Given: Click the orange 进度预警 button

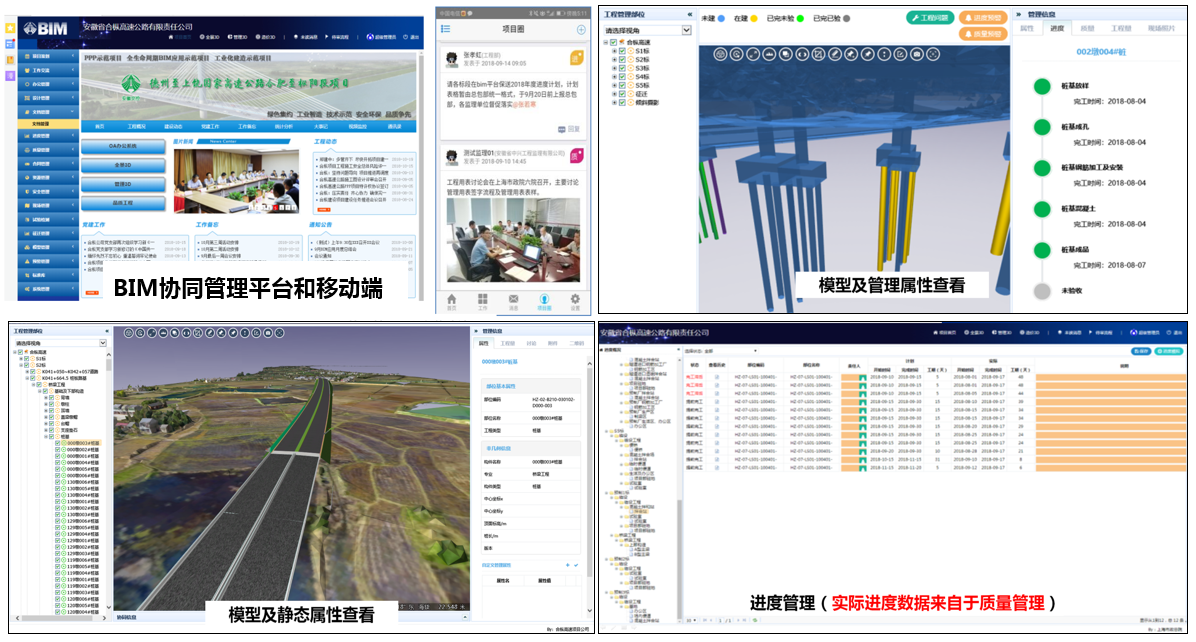Looking at the screenshot, I should (x=984, y=18).
